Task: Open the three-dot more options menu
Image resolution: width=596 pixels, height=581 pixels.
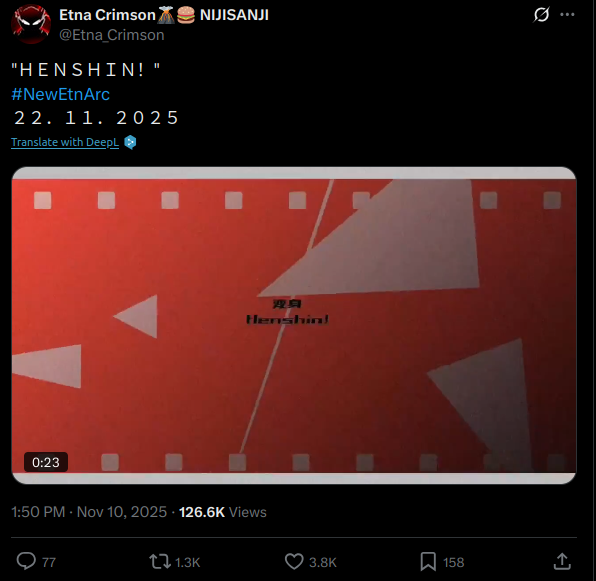Action: click(567, 14)
